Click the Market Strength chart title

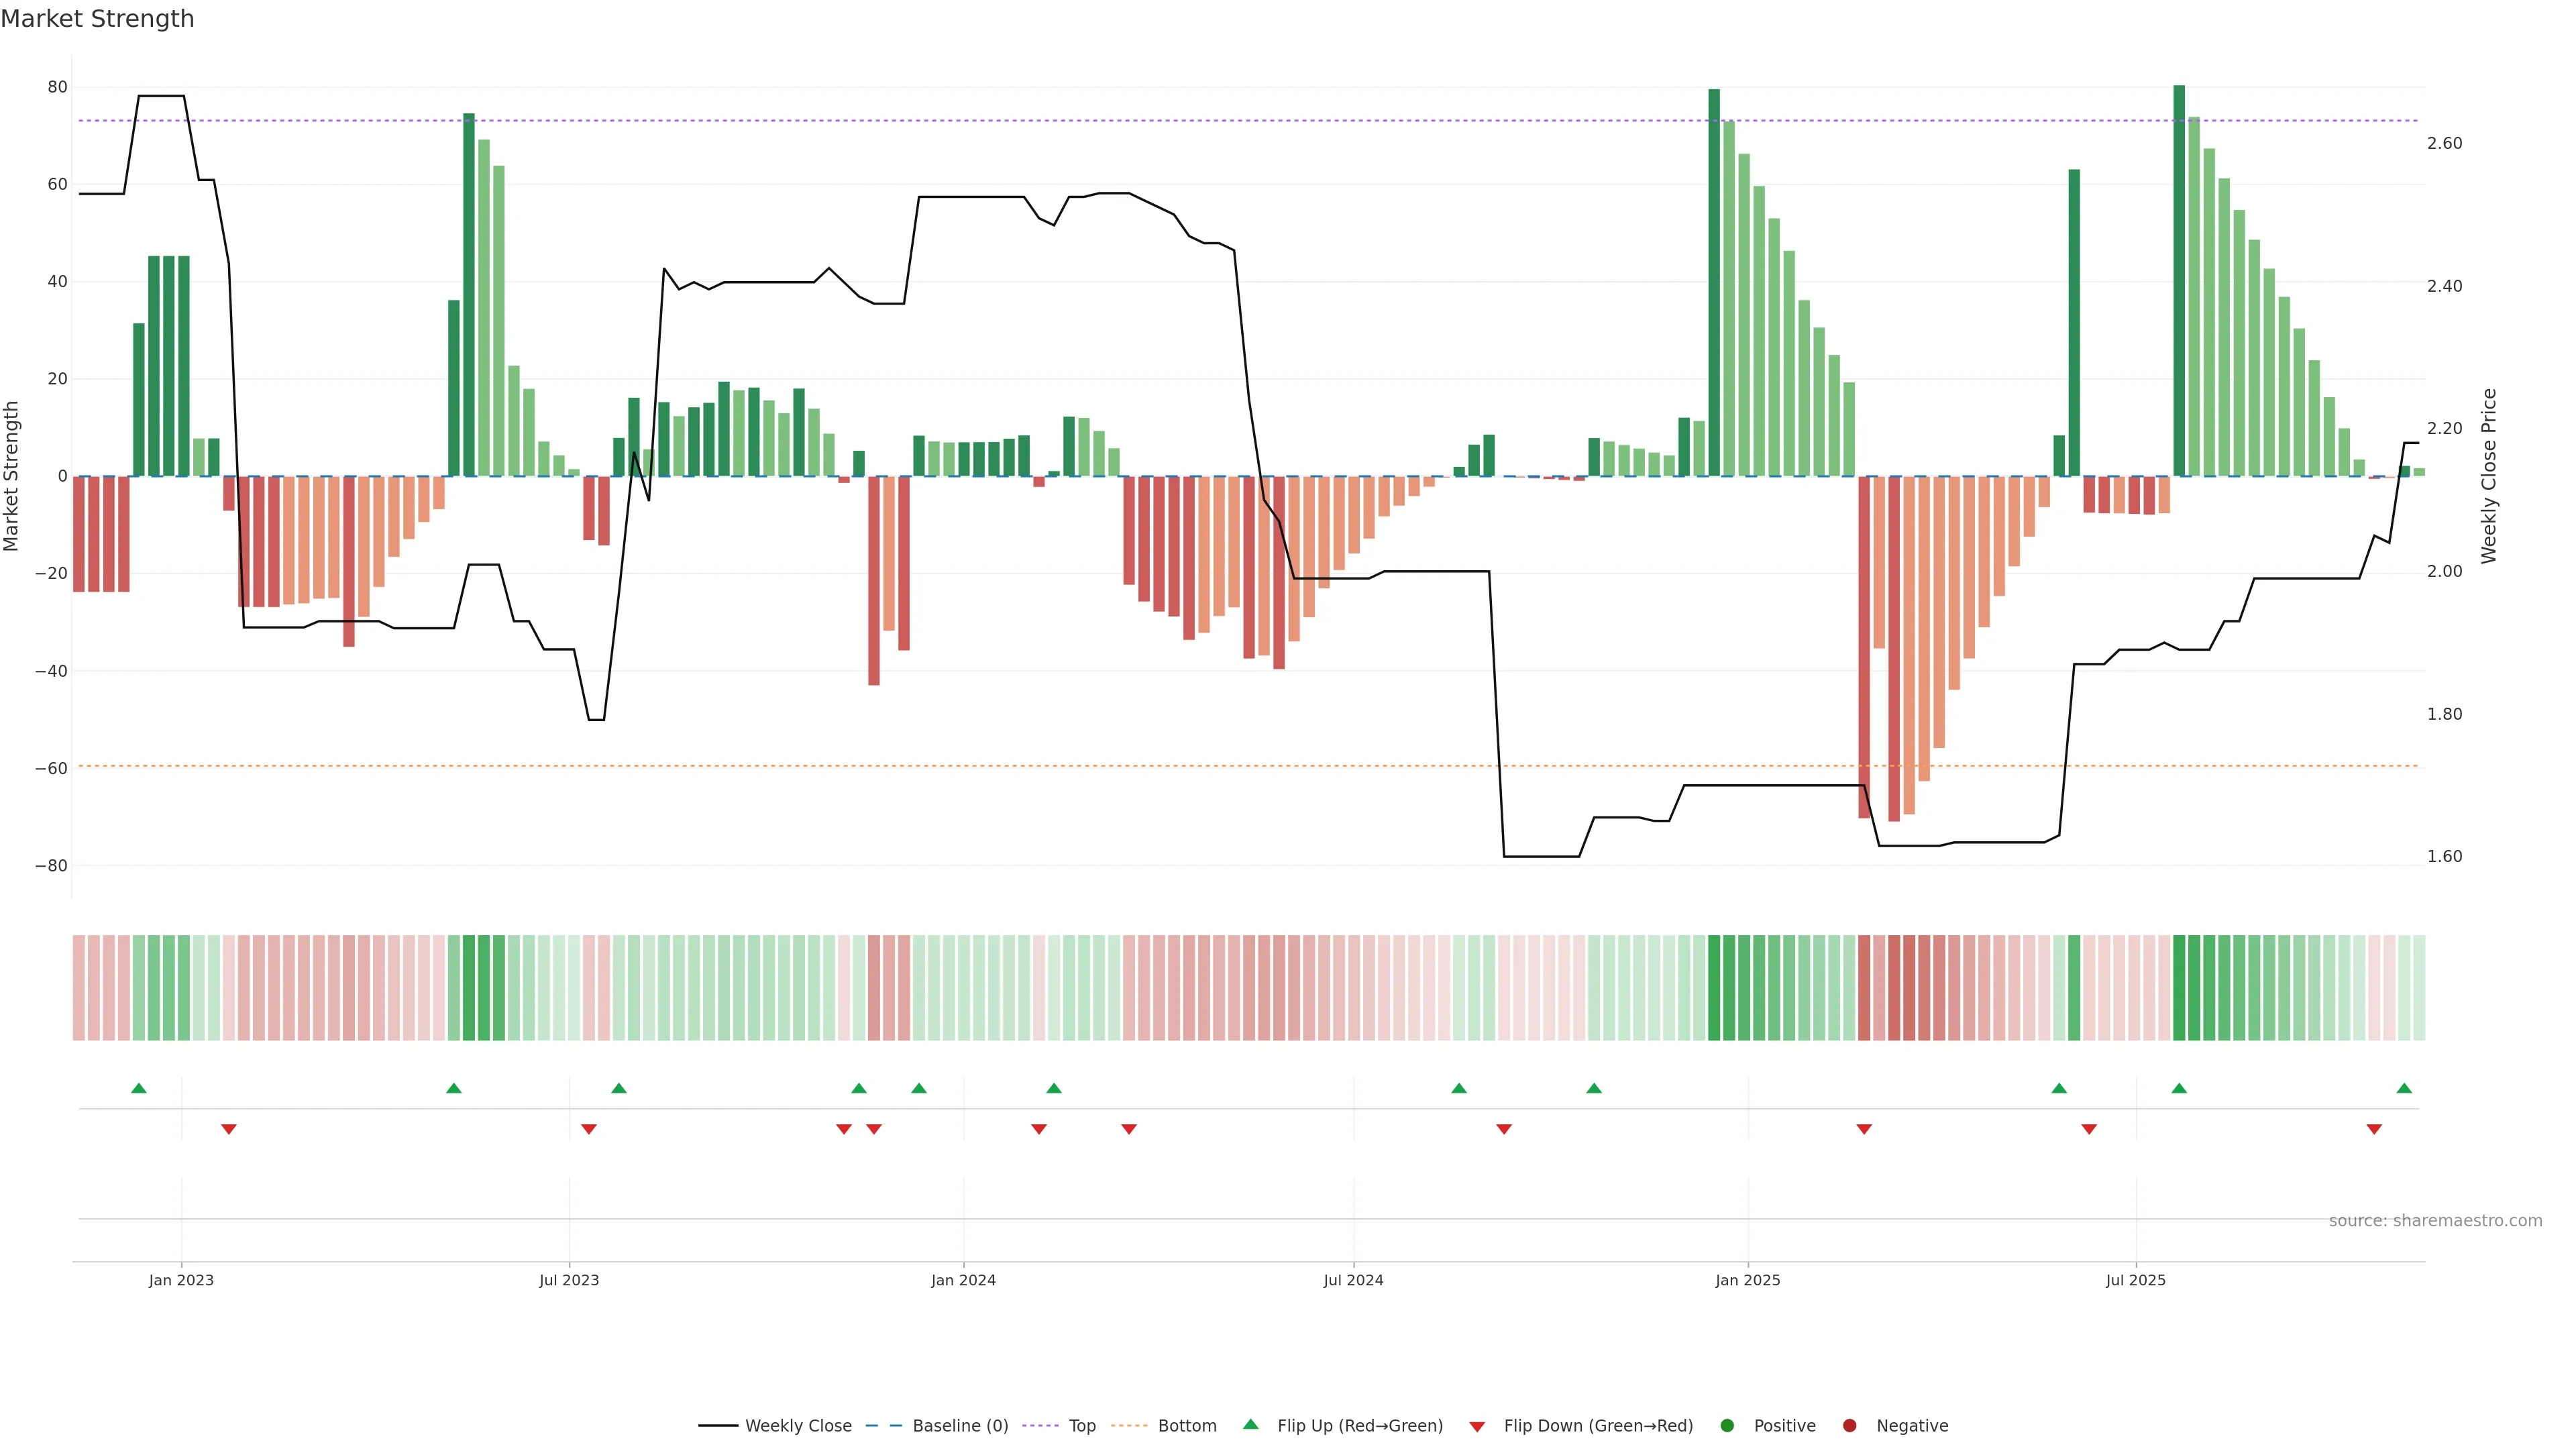click(x=97, y=19)
